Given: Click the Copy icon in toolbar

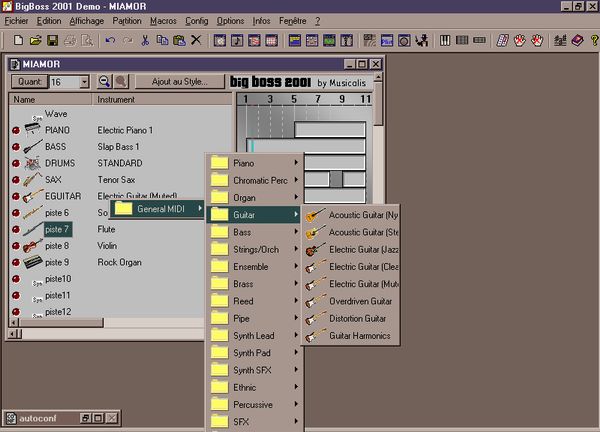Looking at the screenshot, I should tap(162, 40).
